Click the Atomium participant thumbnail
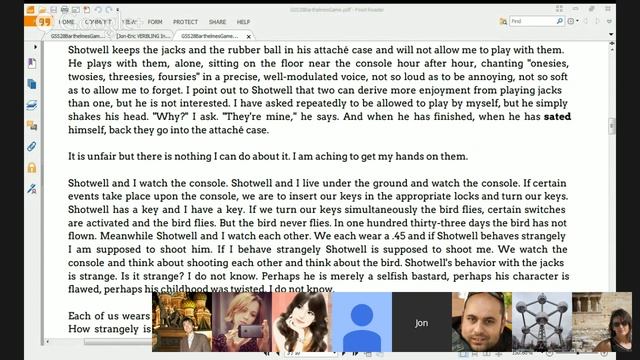 542,322
